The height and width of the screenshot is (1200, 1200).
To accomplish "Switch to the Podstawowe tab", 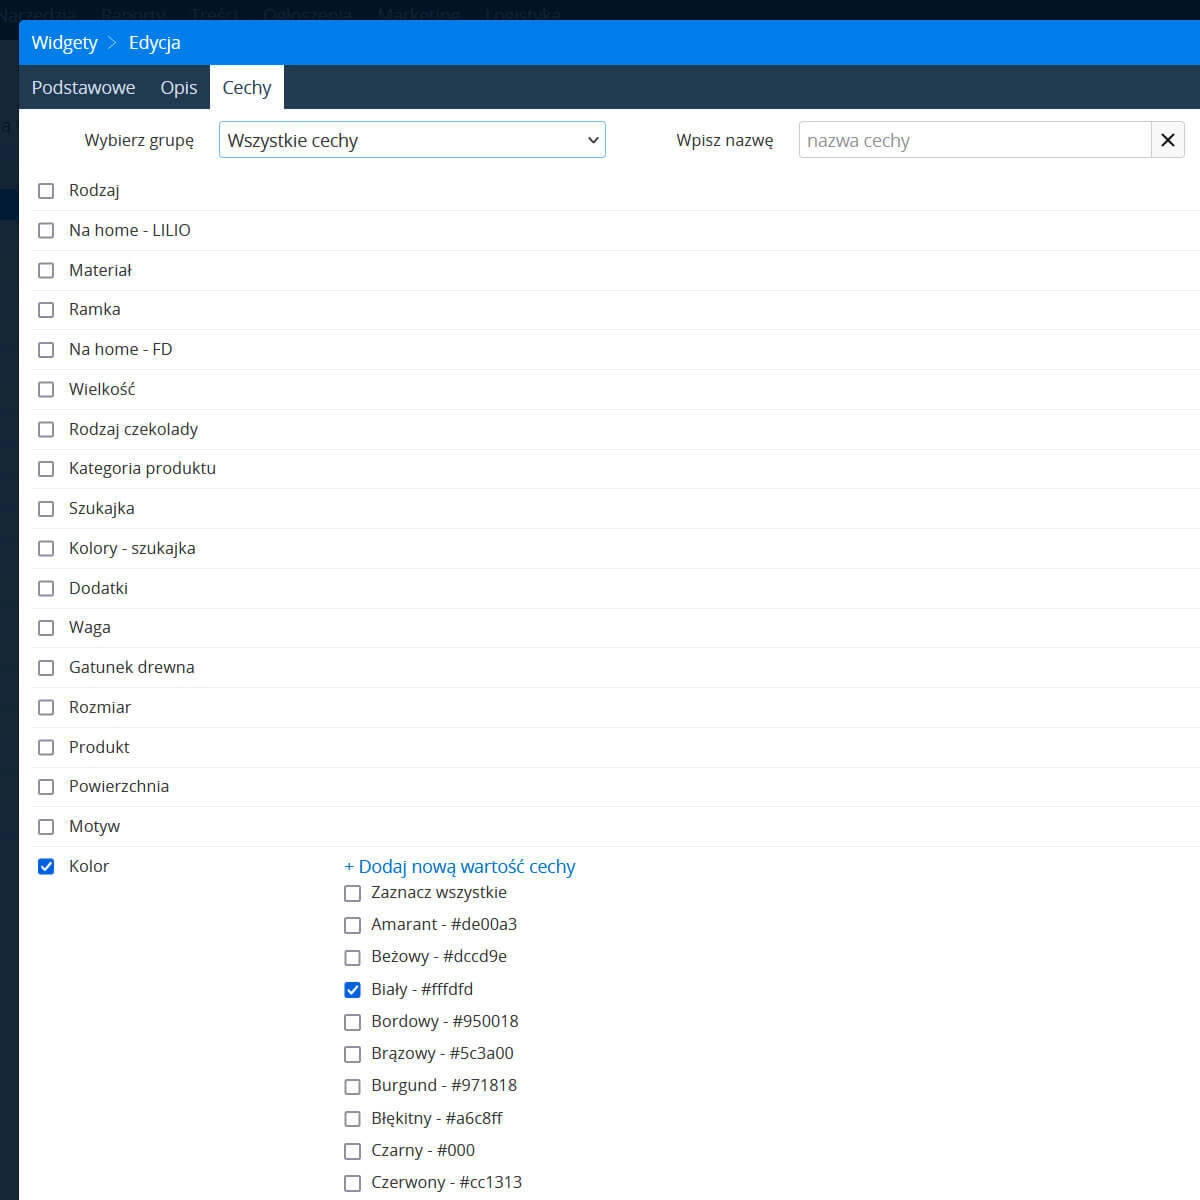I will click(83, 87).
